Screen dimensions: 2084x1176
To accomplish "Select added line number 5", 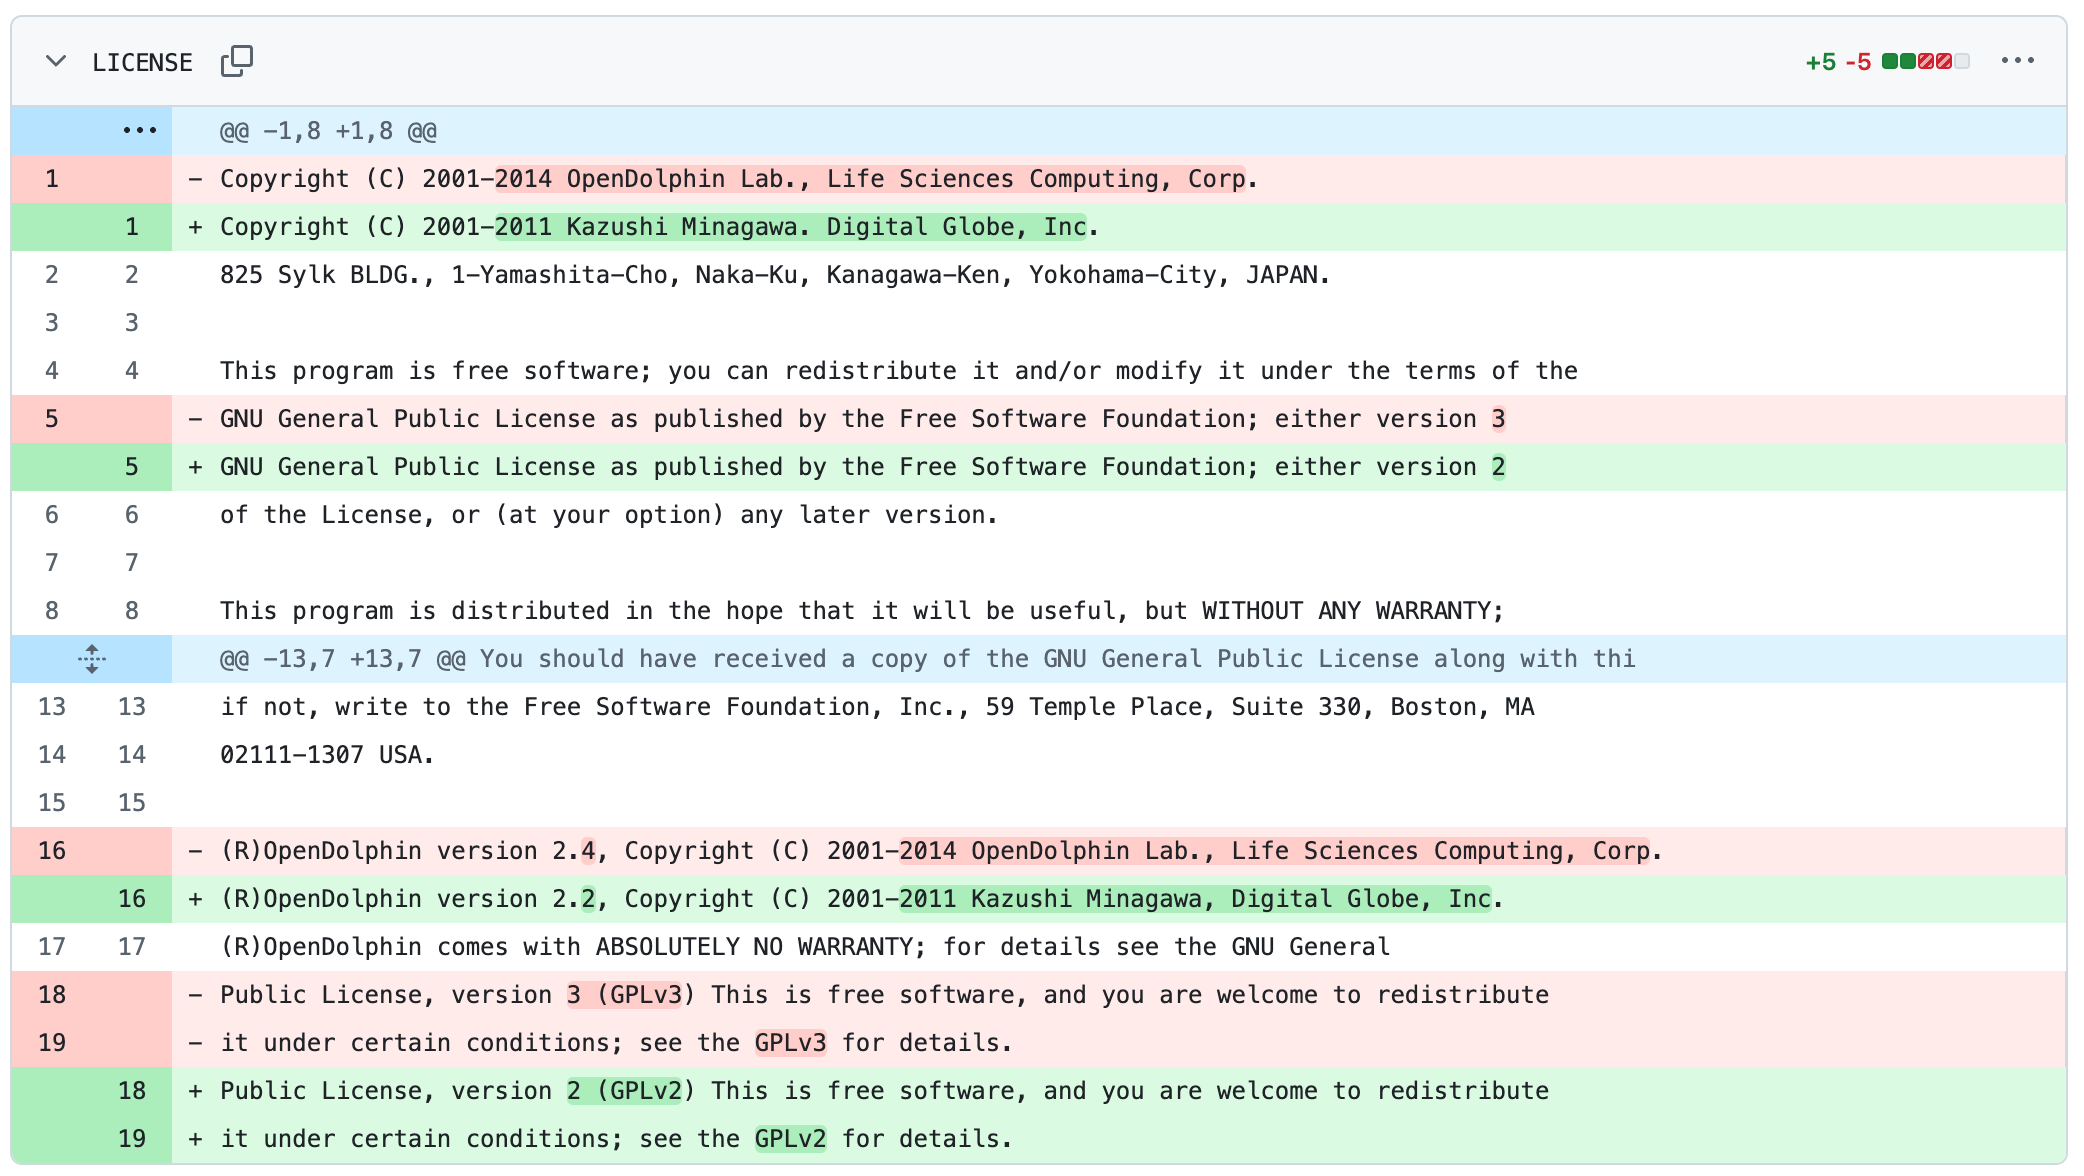I will point(131,467).
